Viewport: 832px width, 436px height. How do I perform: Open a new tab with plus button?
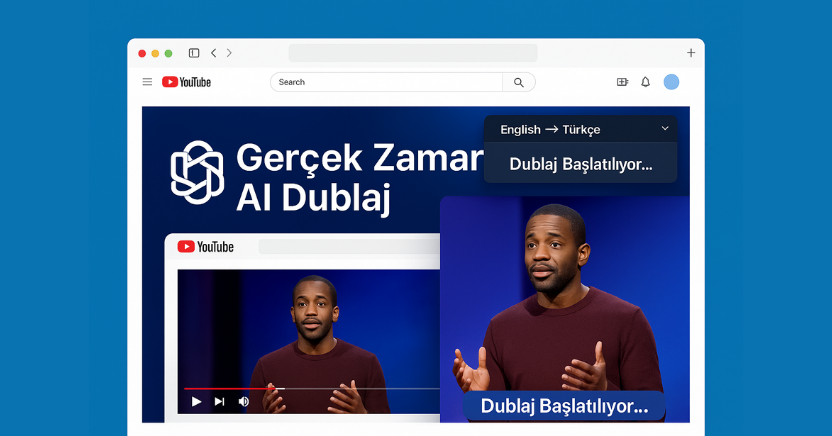(x=690, y=53)
